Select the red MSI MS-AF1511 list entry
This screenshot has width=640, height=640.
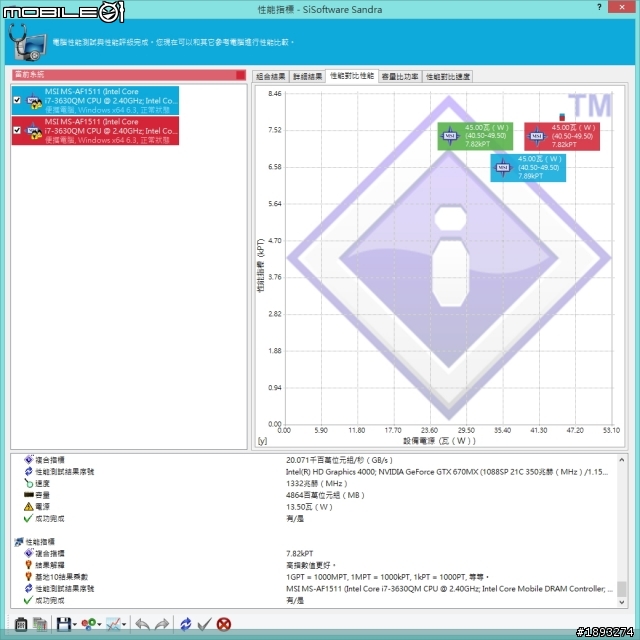pos(95,131)
